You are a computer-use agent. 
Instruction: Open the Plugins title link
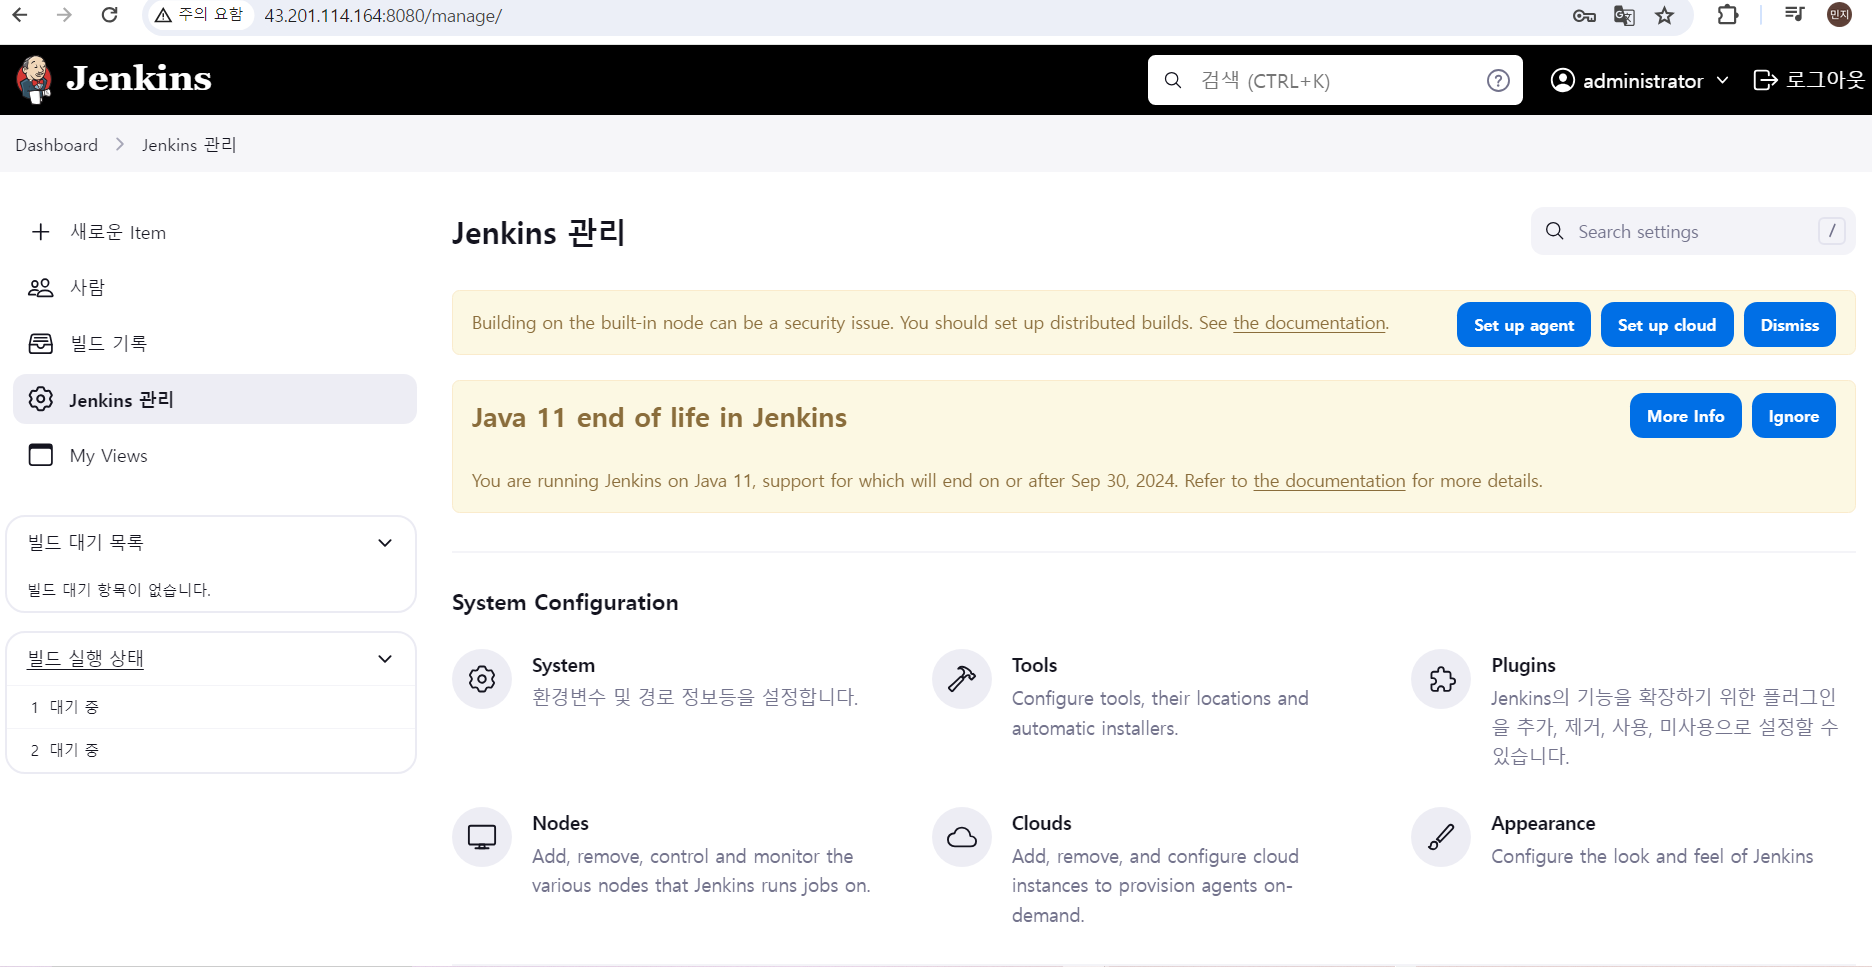(1523, 665)
